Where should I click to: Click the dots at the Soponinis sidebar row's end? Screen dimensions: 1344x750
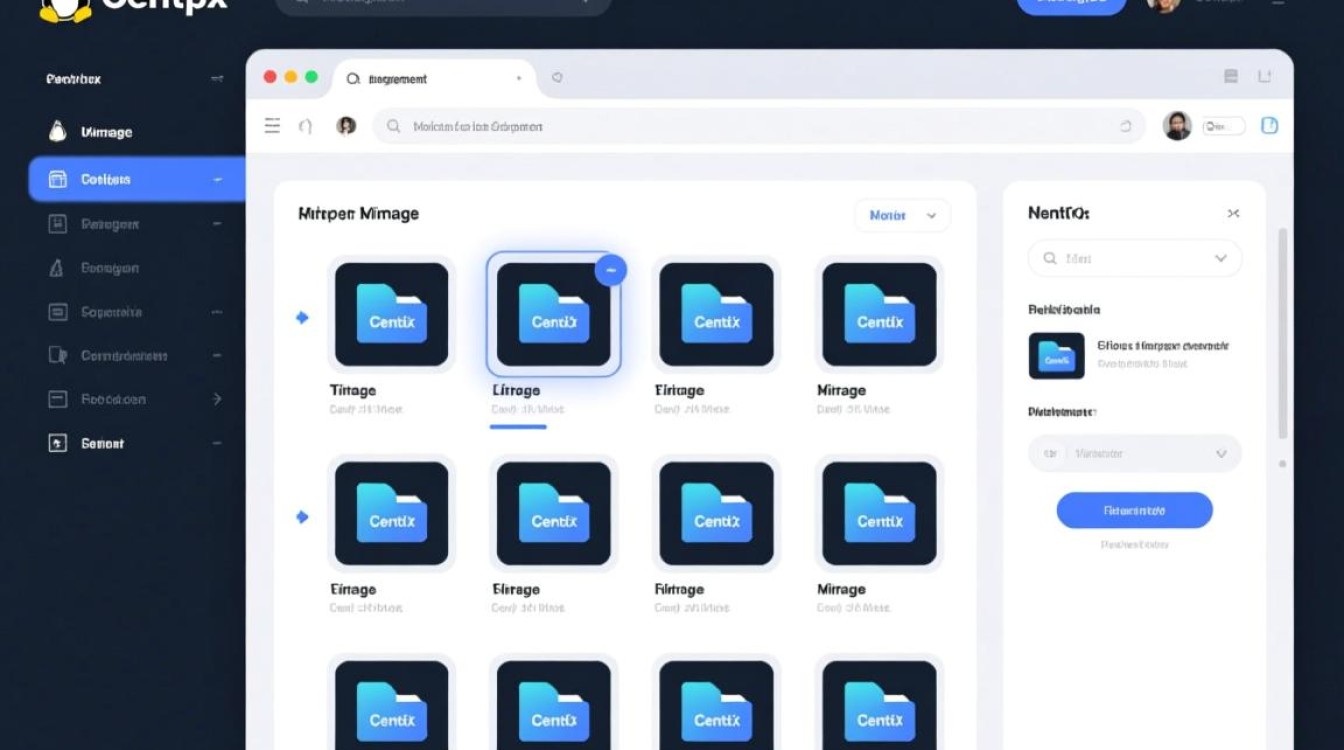217,312
